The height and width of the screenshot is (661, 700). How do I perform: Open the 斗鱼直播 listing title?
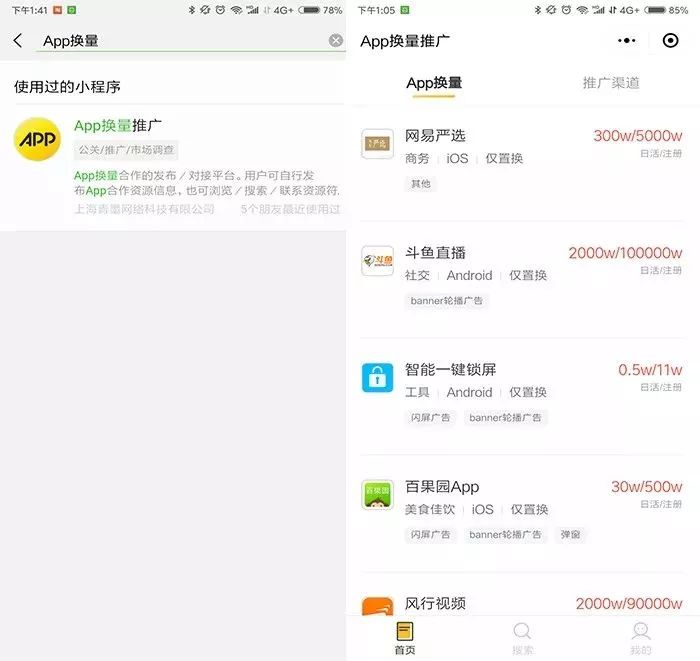(435, 253)
